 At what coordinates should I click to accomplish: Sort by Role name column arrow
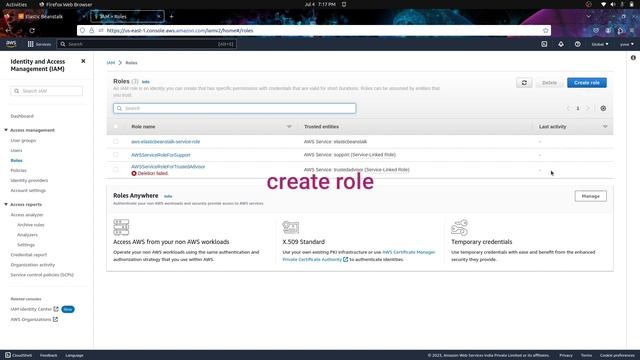coord(289,127)
